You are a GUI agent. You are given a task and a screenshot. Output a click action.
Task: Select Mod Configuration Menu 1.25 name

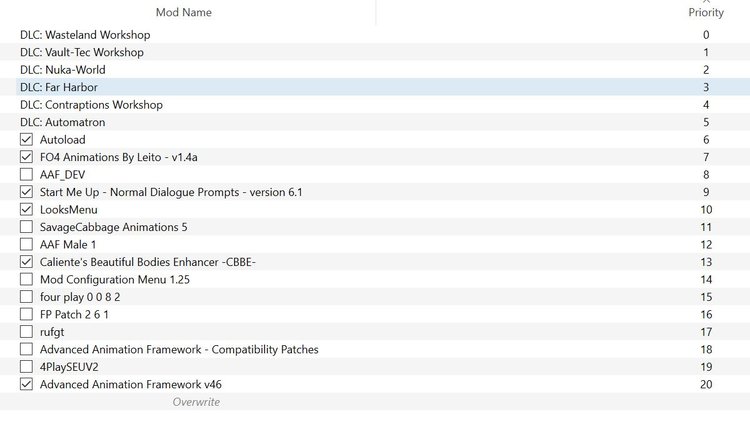click(x=115, y=279)
